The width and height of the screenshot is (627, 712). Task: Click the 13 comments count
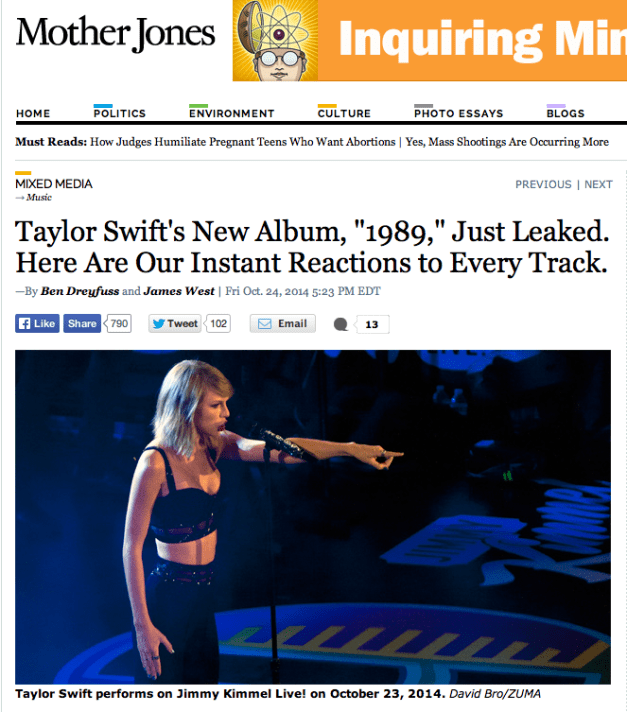(x=371, y=324)
